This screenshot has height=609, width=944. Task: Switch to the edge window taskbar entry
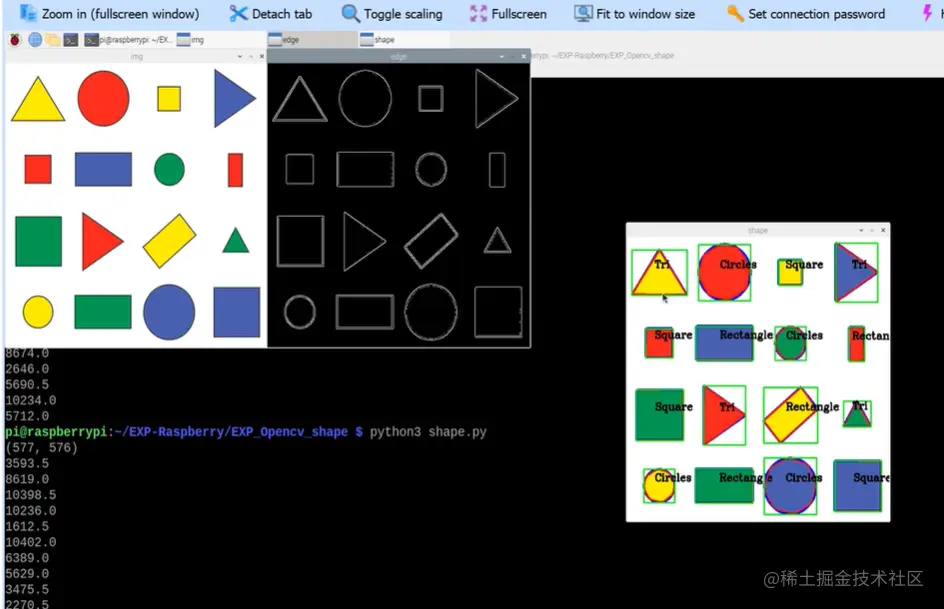click(x=312, y=40)
